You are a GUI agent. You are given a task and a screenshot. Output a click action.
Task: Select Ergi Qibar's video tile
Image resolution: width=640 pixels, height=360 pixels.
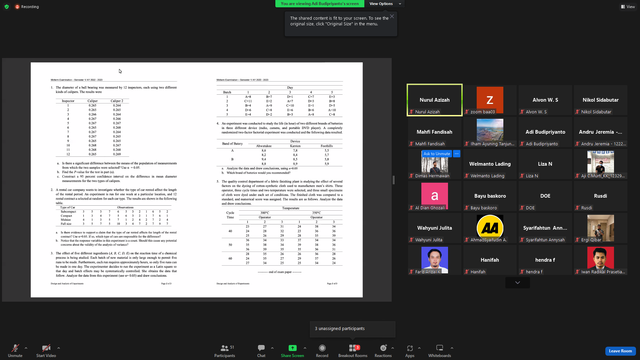tap(600, 228)
